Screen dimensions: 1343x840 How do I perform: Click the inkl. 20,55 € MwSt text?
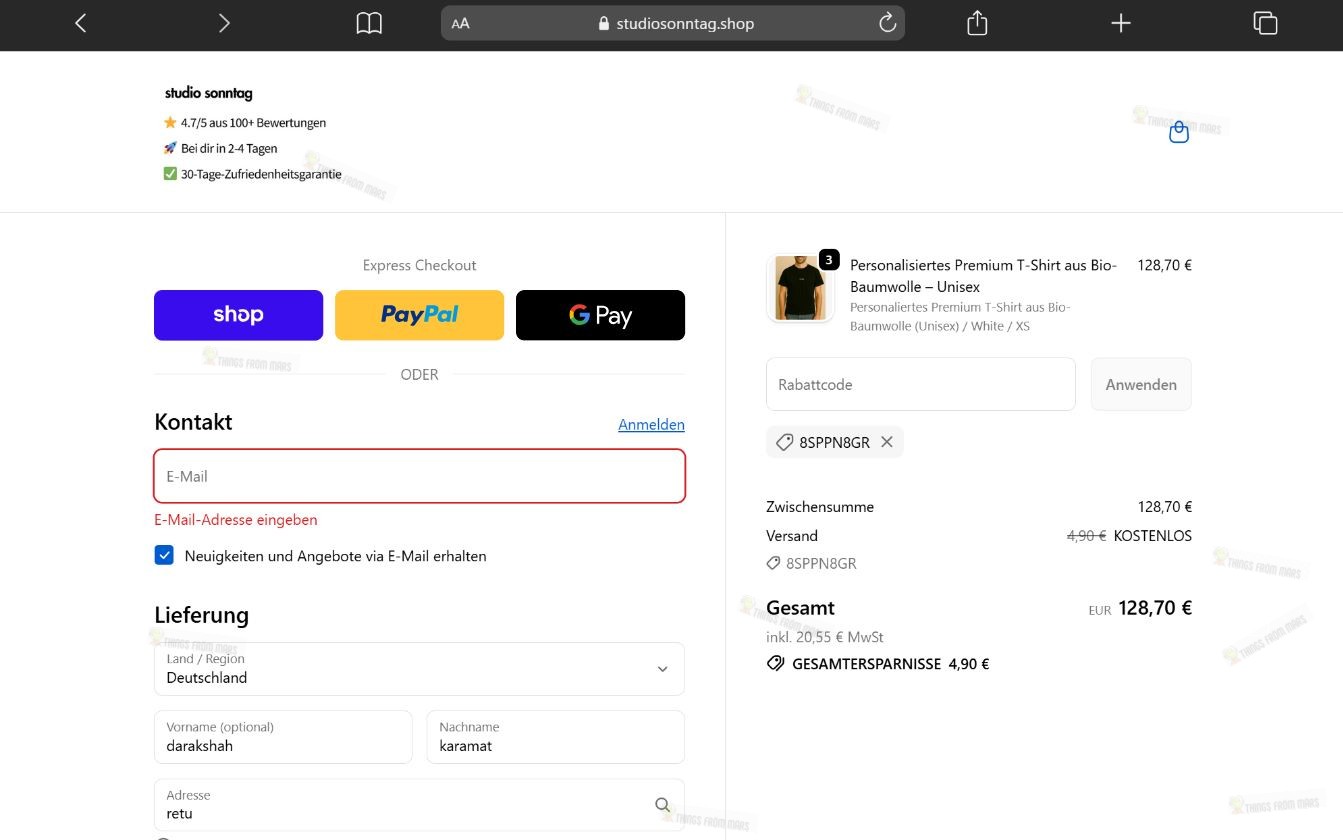(825, 637)
